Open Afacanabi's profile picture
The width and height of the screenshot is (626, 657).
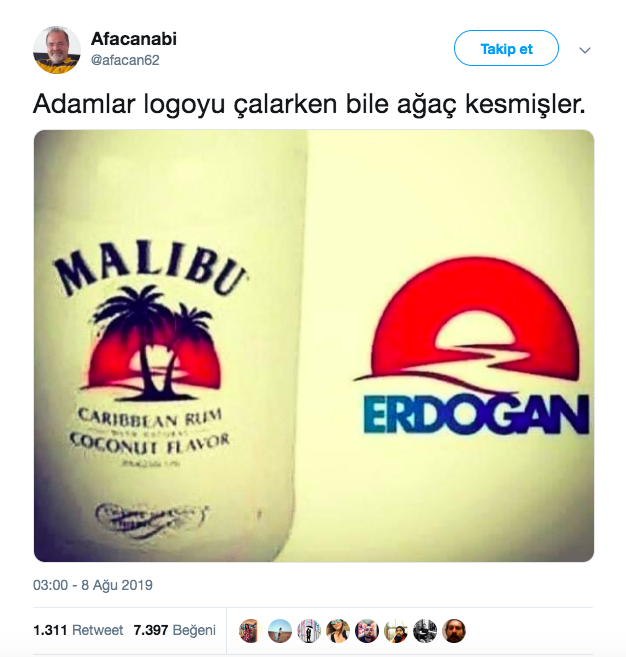[57, 50]
